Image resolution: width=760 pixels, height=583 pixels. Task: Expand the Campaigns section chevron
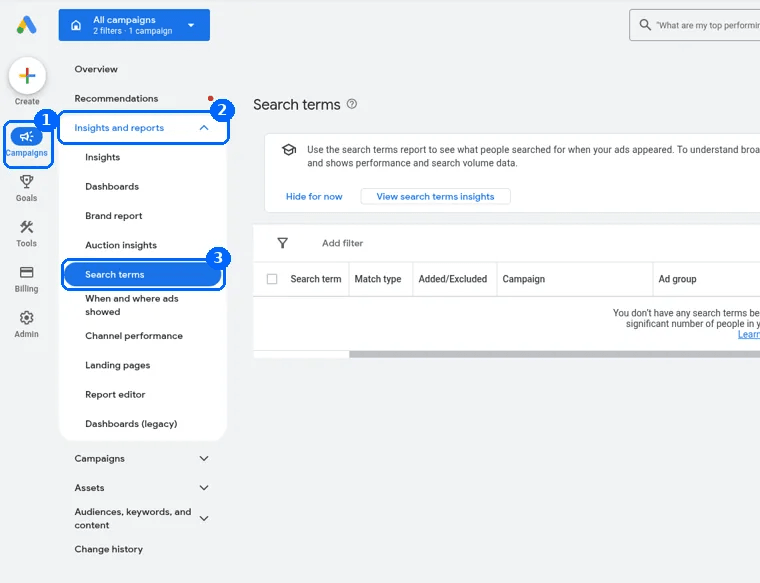[x=204, y=458]
